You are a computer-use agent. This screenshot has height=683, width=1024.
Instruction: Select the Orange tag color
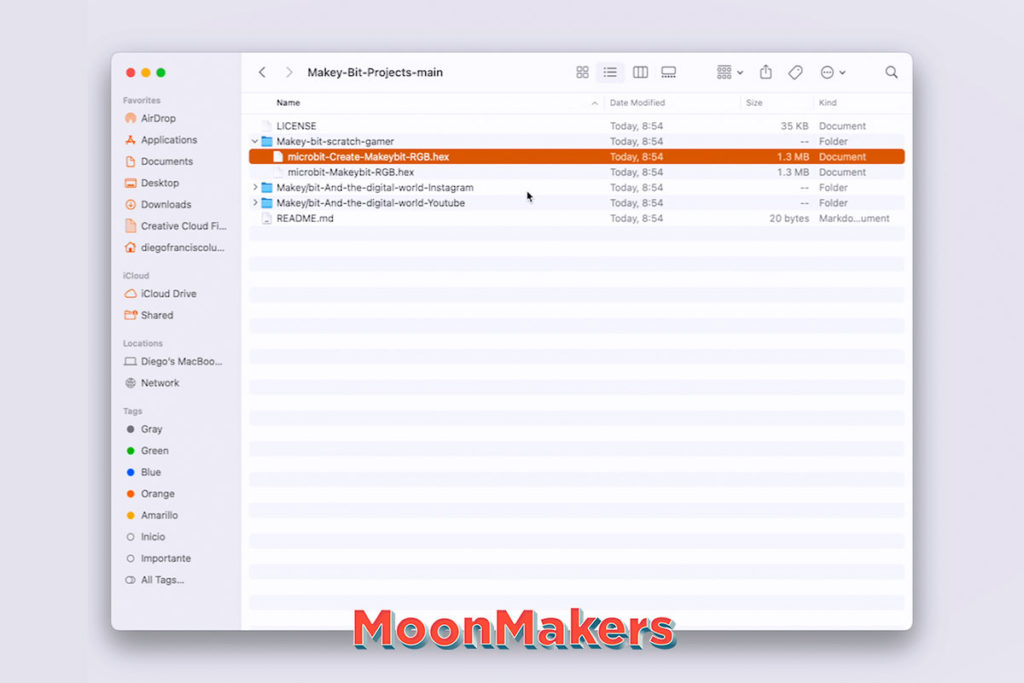157,494
